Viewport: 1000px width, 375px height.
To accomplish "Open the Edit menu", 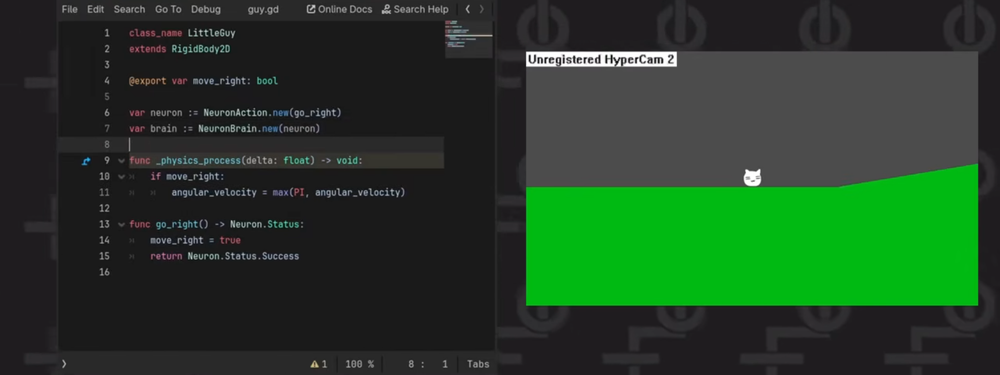I will coord(96,10).
